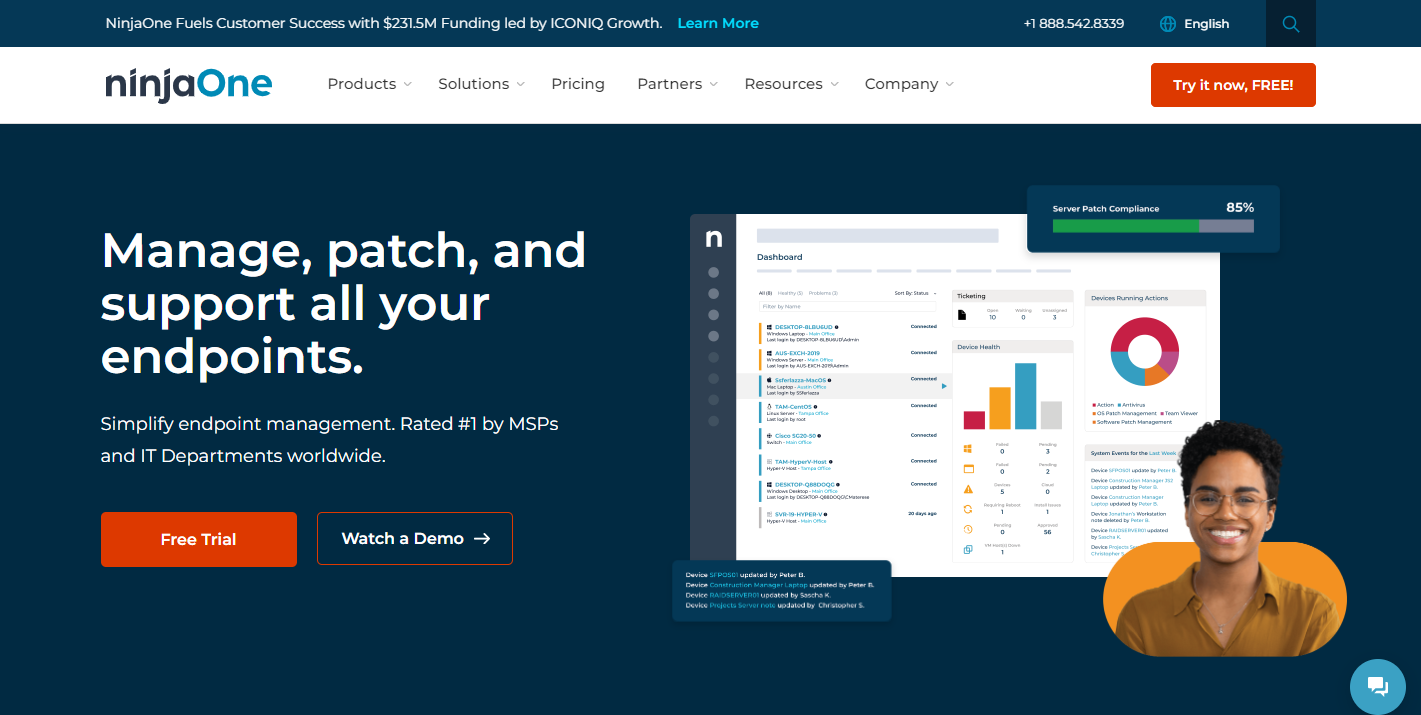Expand the Resources menu
Viewport: 1421px width, 715px height.
(x=791, y=84)
